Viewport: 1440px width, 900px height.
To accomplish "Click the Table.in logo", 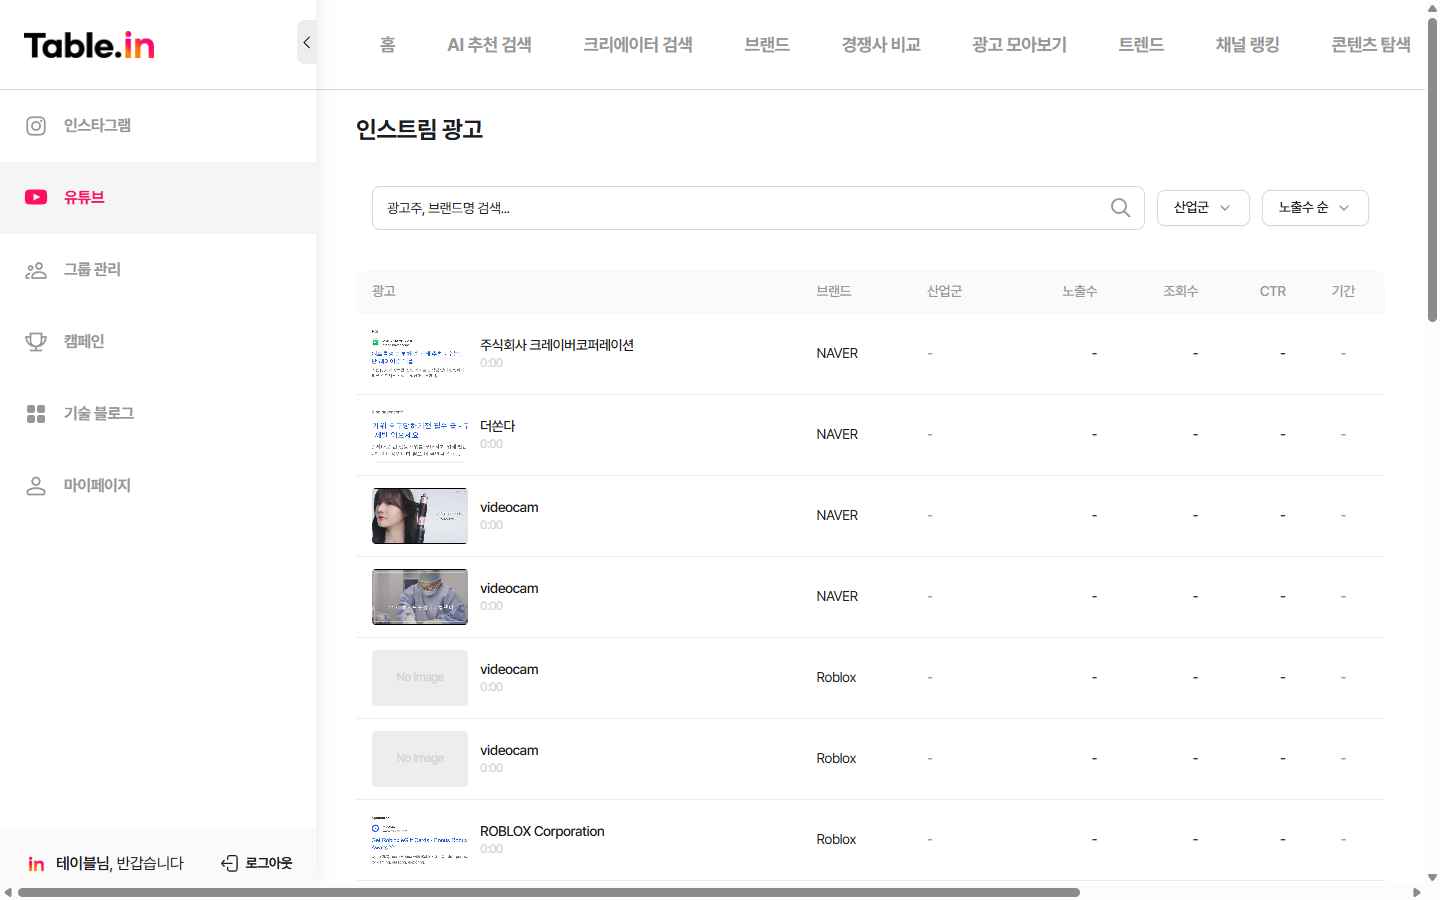I will [88, 44].
